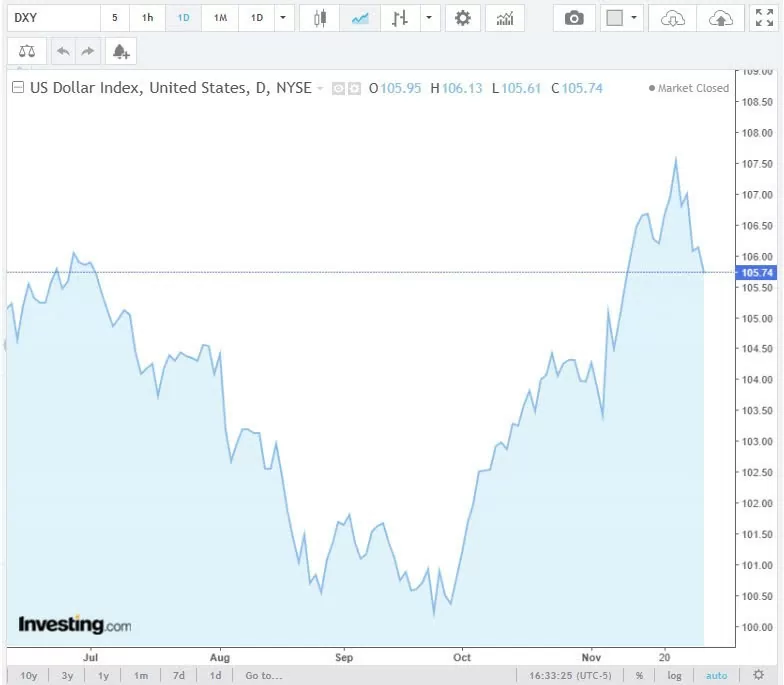The width and height of the screenshot is (784, 685).
Task: Toggle percentage scale mode
Action: (x=639, y=676)
